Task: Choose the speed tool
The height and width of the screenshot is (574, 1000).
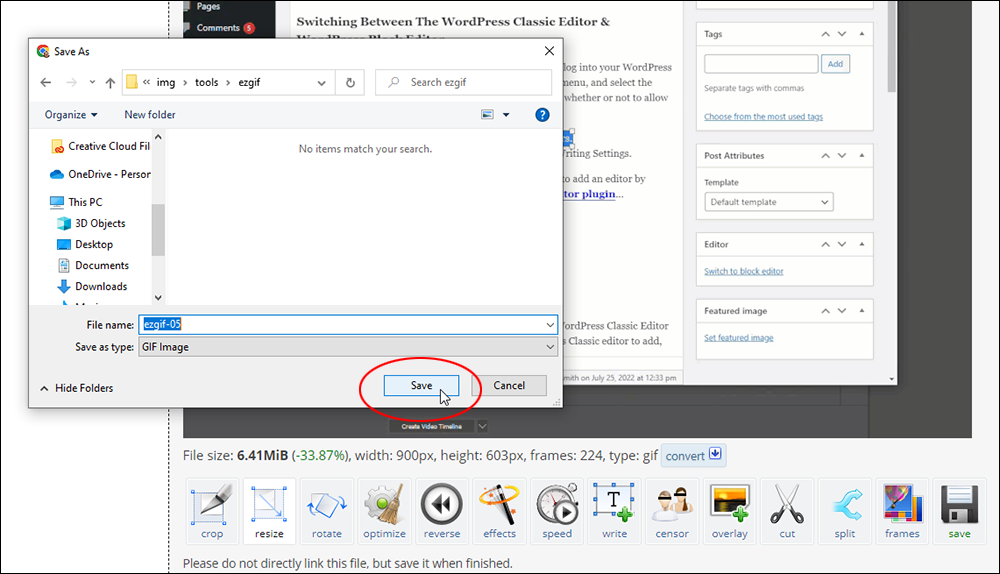Action: [557, 511]
